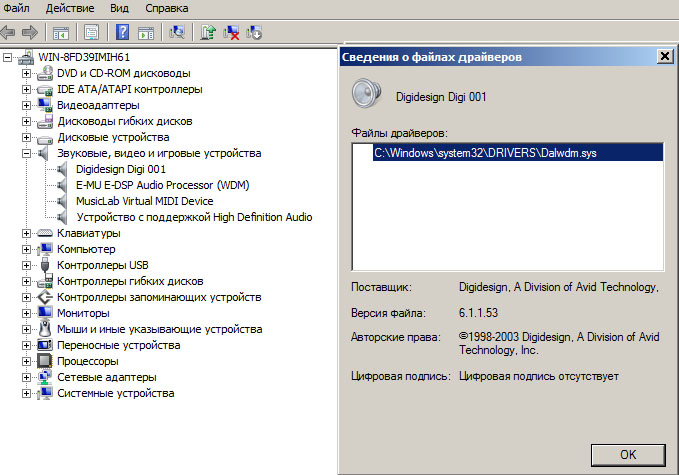Expand Контроллеры запоминающих устройств node
Image resolution: width=679 pixels, height=475 pixels.
[26, 297]
